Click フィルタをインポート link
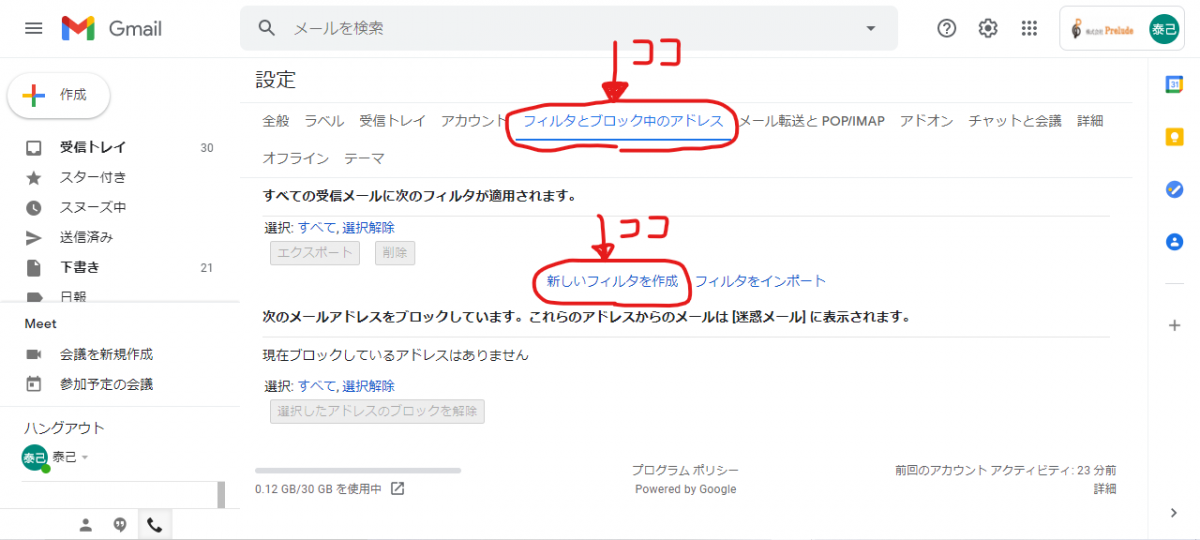This screenshot has width=1200, height=540. click(760, 281)
